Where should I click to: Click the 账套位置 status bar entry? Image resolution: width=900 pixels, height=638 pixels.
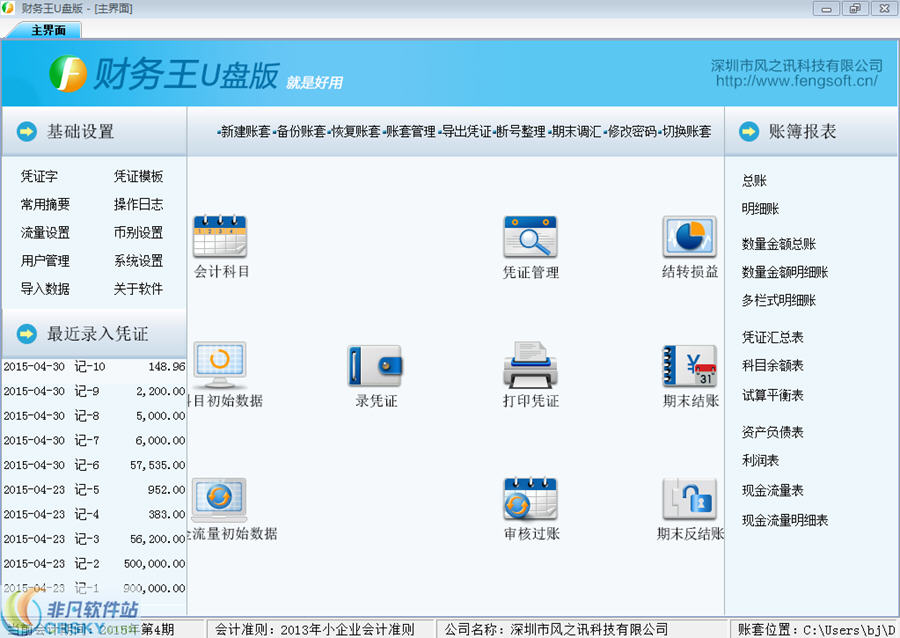[814, 629]
